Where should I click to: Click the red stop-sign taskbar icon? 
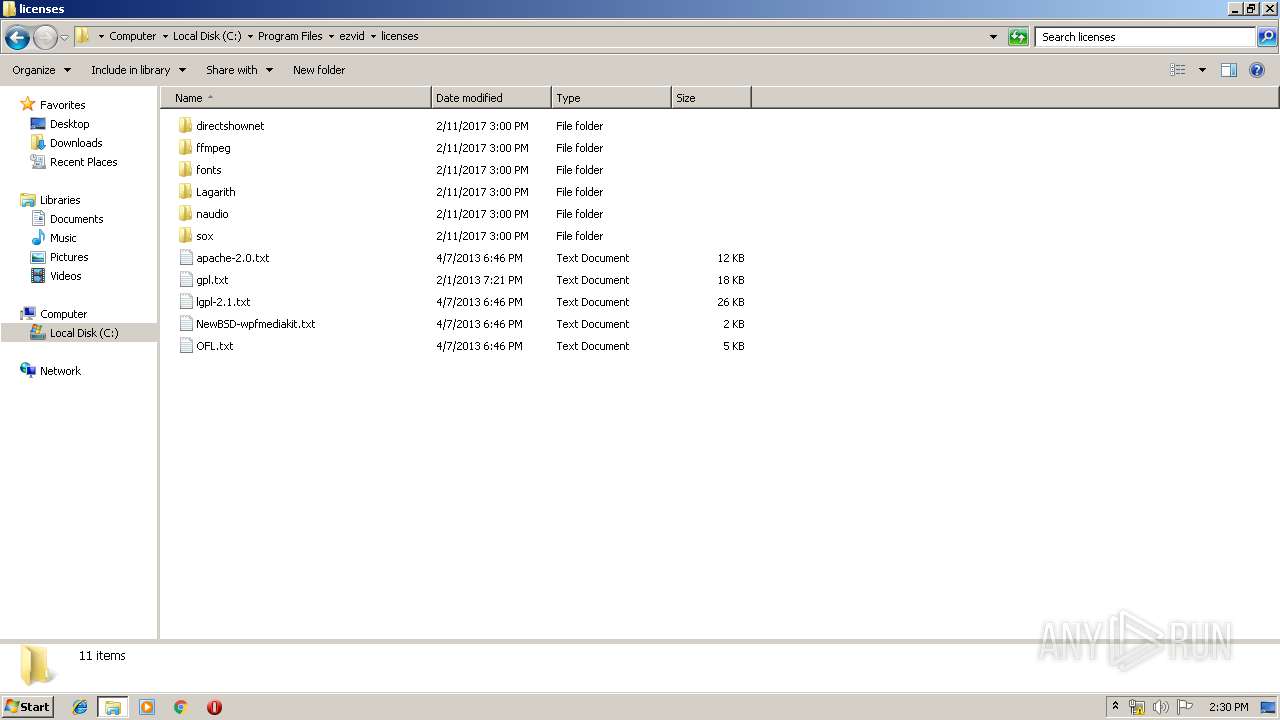click(214, 707)
